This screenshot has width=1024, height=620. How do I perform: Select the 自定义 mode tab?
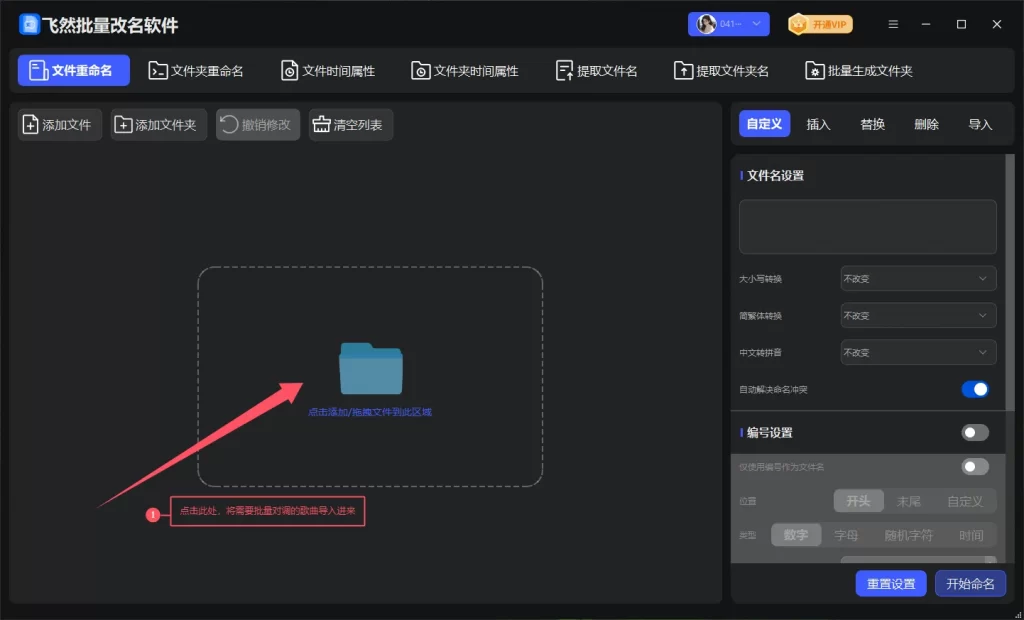coord(764,123)
